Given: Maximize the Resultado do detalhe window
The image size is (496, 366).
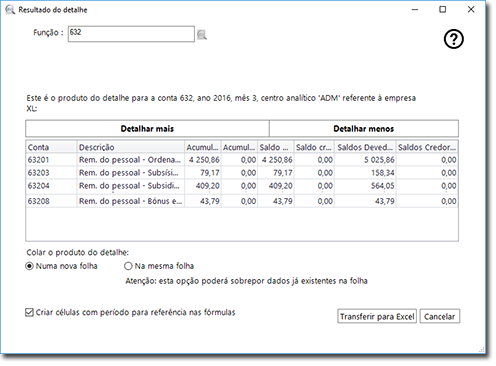Looking at the screenshot, I should click(x=443, y=10).
